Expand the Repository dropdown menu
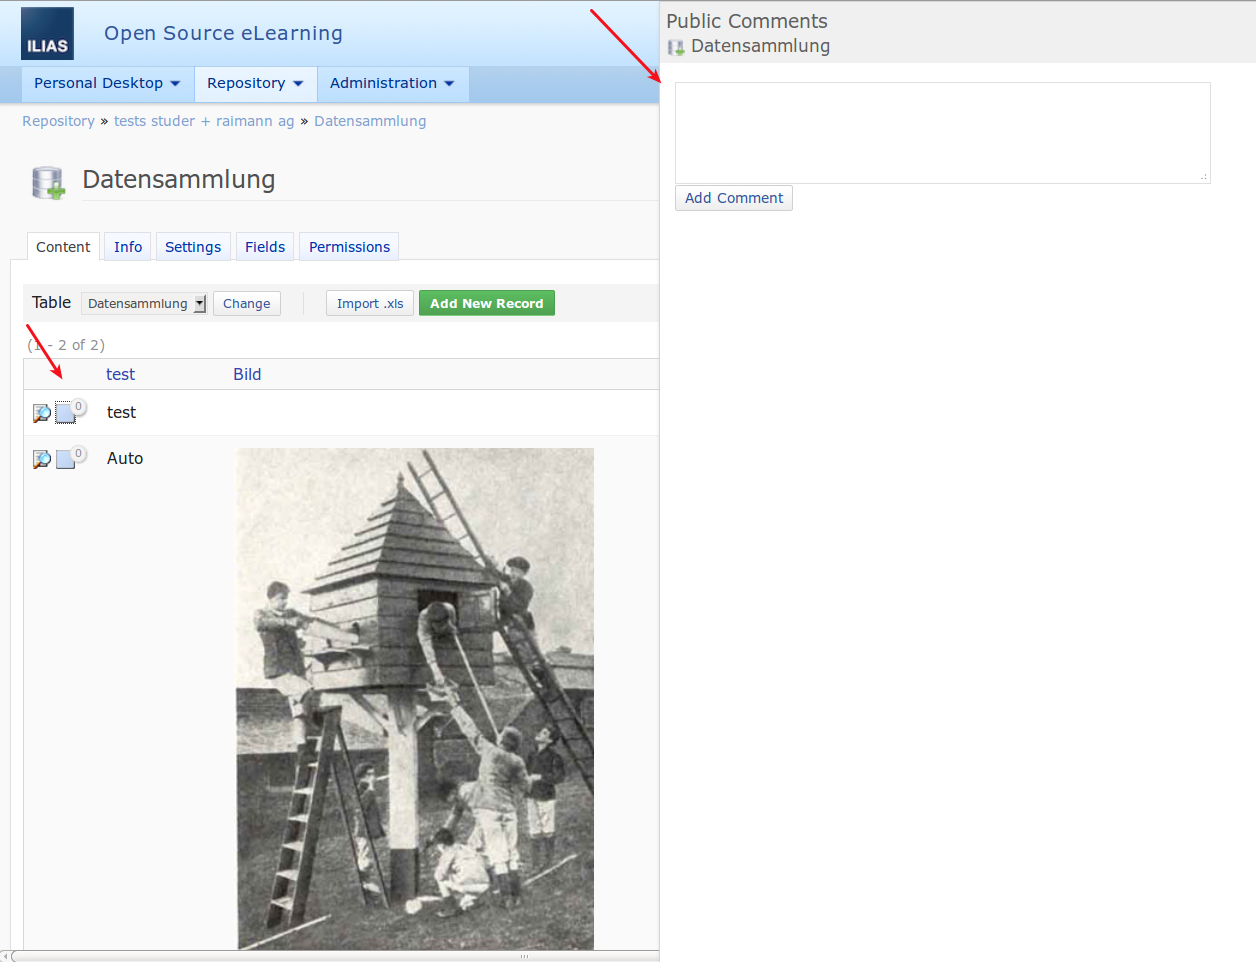 [255, 83]
